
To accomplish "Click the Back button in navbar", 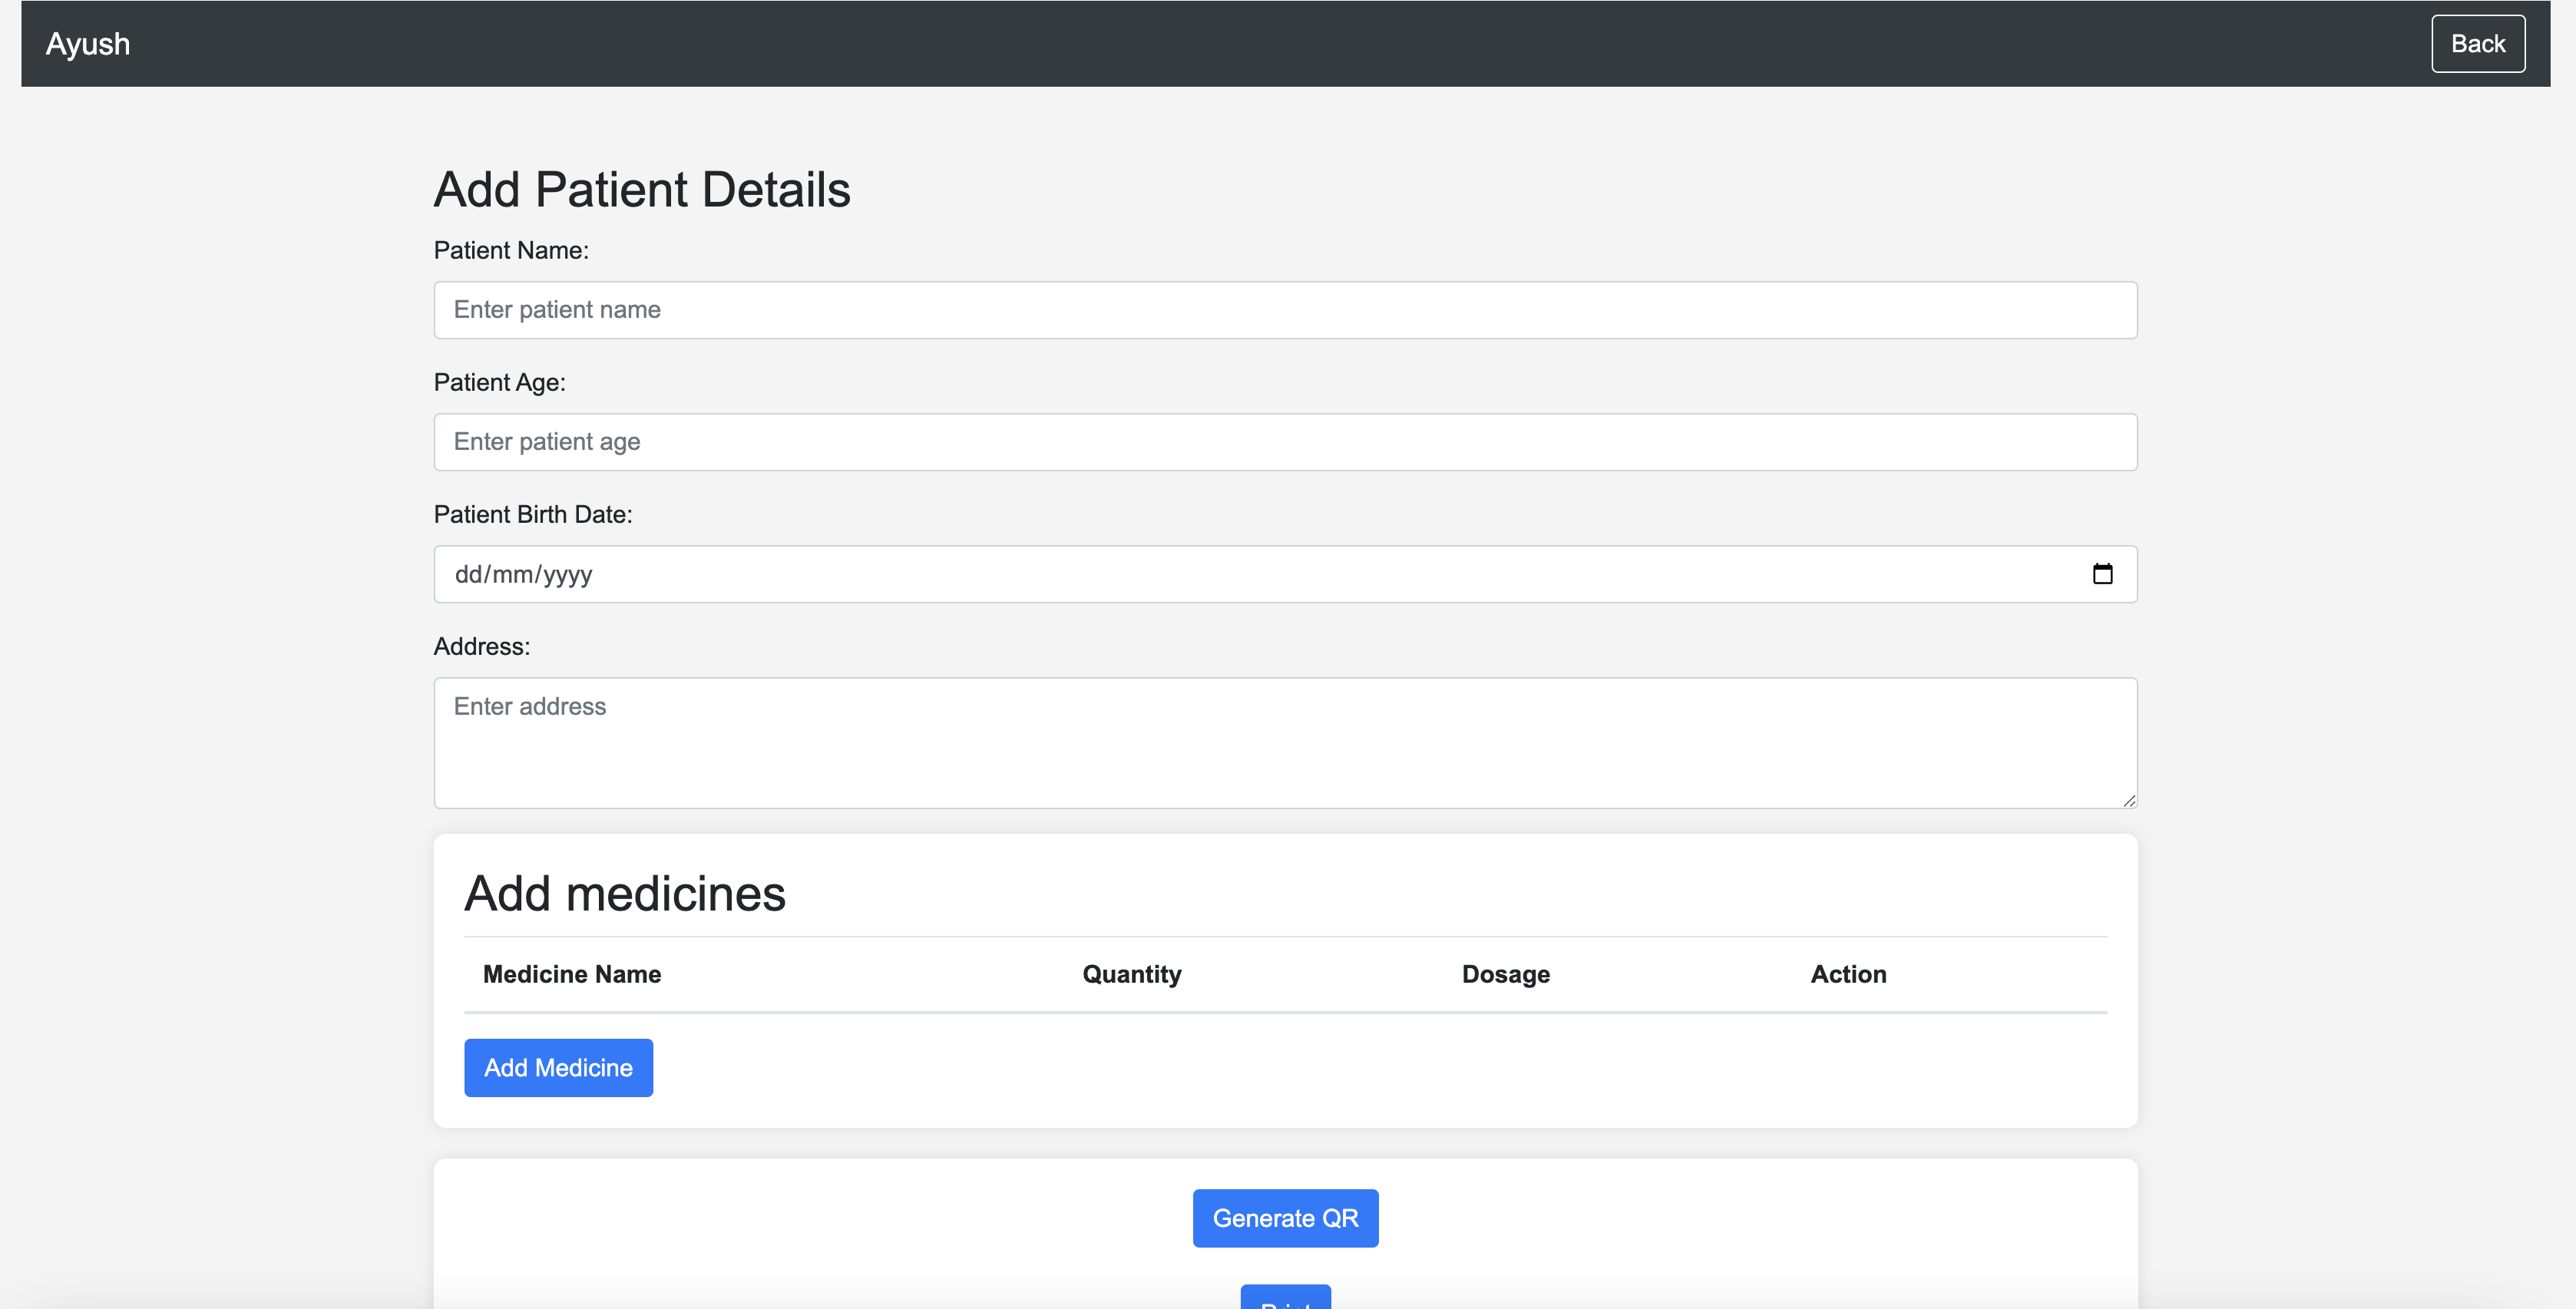I will [x=2477, y=44].
